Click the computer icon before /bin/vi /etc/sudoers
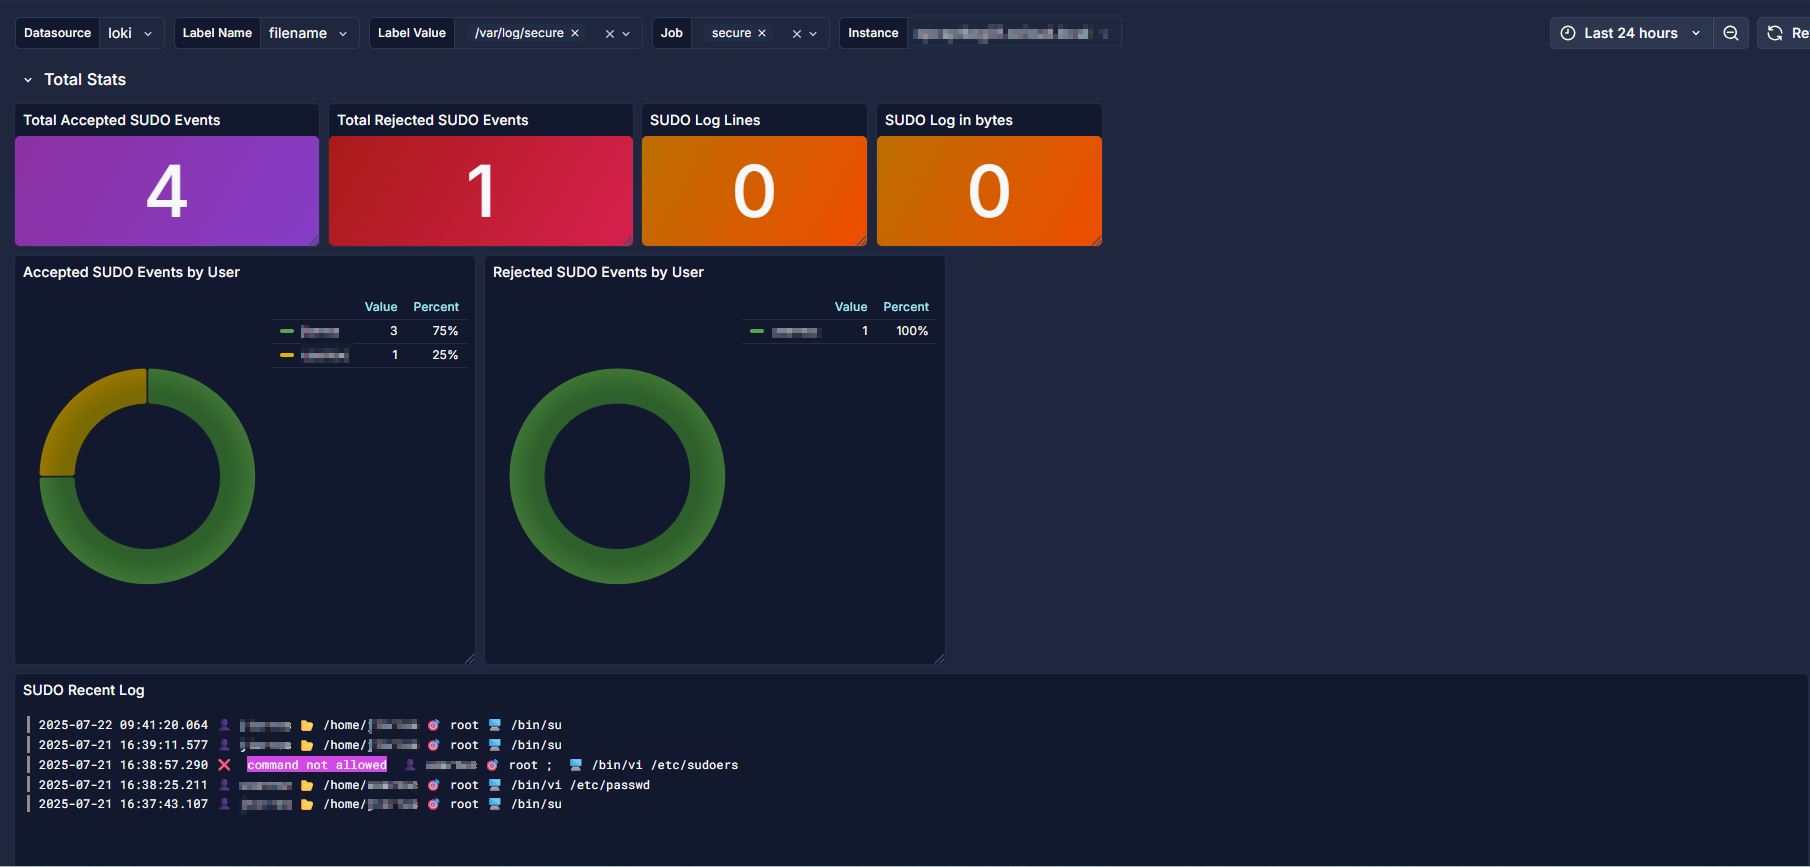 (575, 765)
